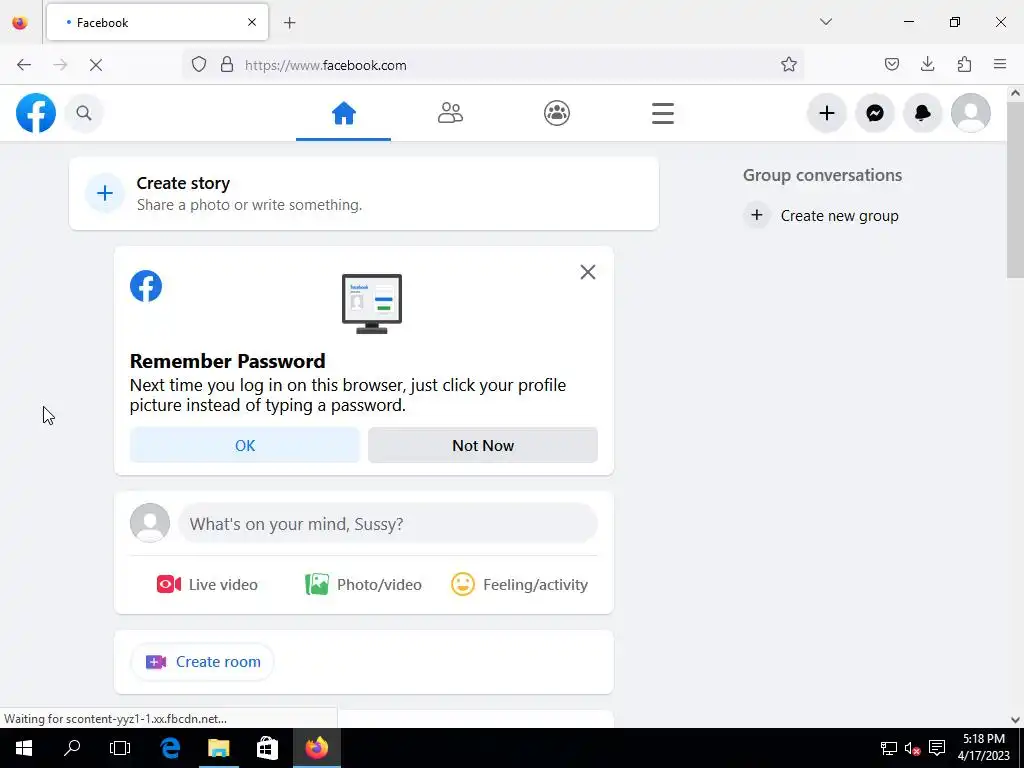This screenshot has height=768, width=1024.
Task: Click the plus icon beside Create new group
Action: (756, 215)
